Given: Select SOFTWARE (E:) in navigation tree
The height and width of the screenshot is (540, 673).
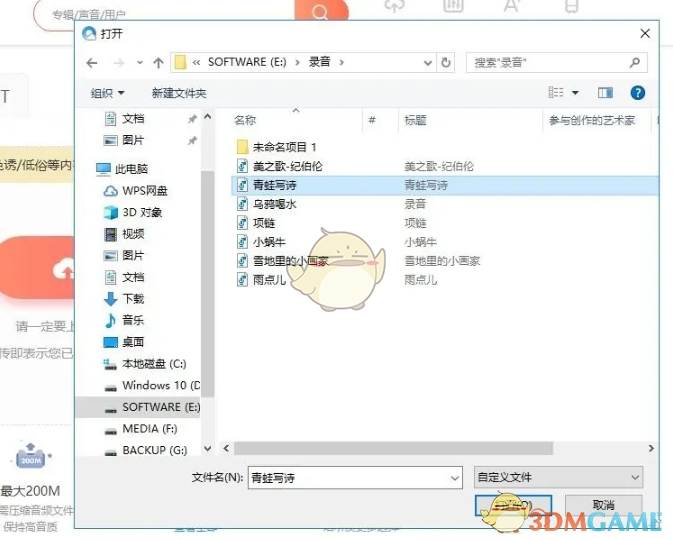Looking at the screenshot, I should [160, 407].
